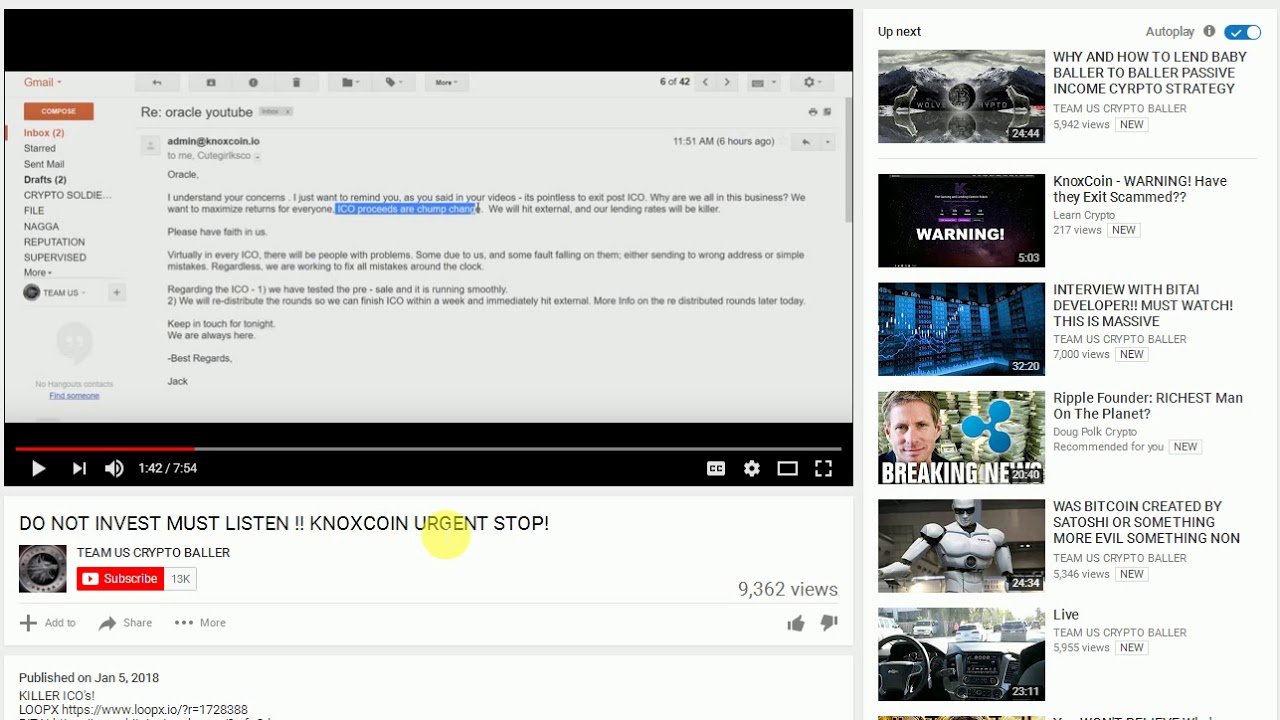Viewport: 1280px width, 720px height.
Task: Play the paused YouTube video
Action: (x=38, y=468)
